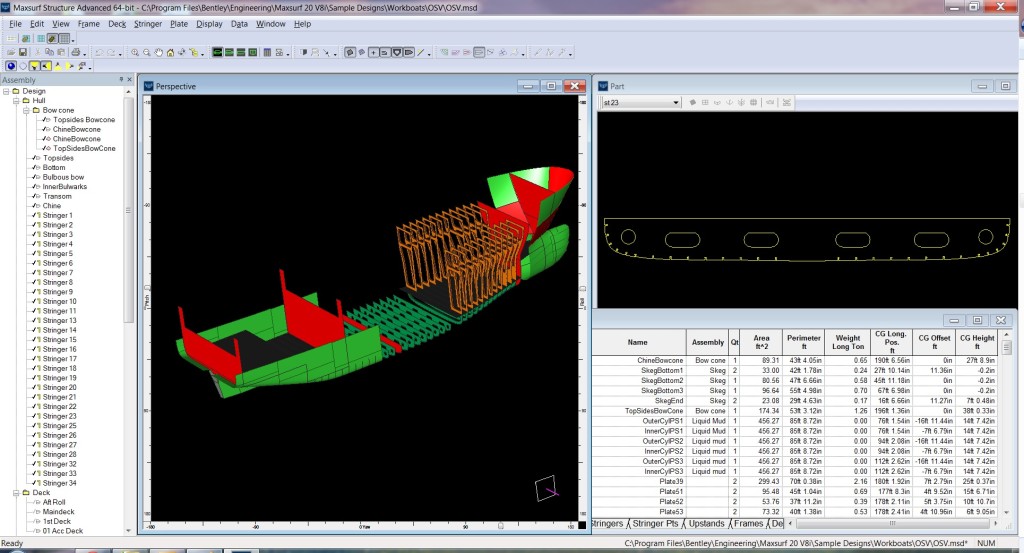Click the first green plate view icon
Image resolution: width=1024 pixels, height=553 pixels.
click(217, 52)
